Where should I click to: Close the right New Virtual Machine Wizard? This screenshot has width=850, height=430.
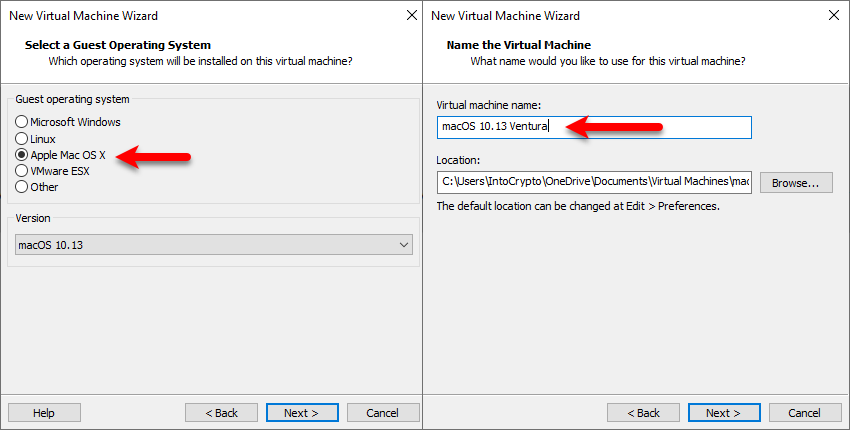click(834, 15)
